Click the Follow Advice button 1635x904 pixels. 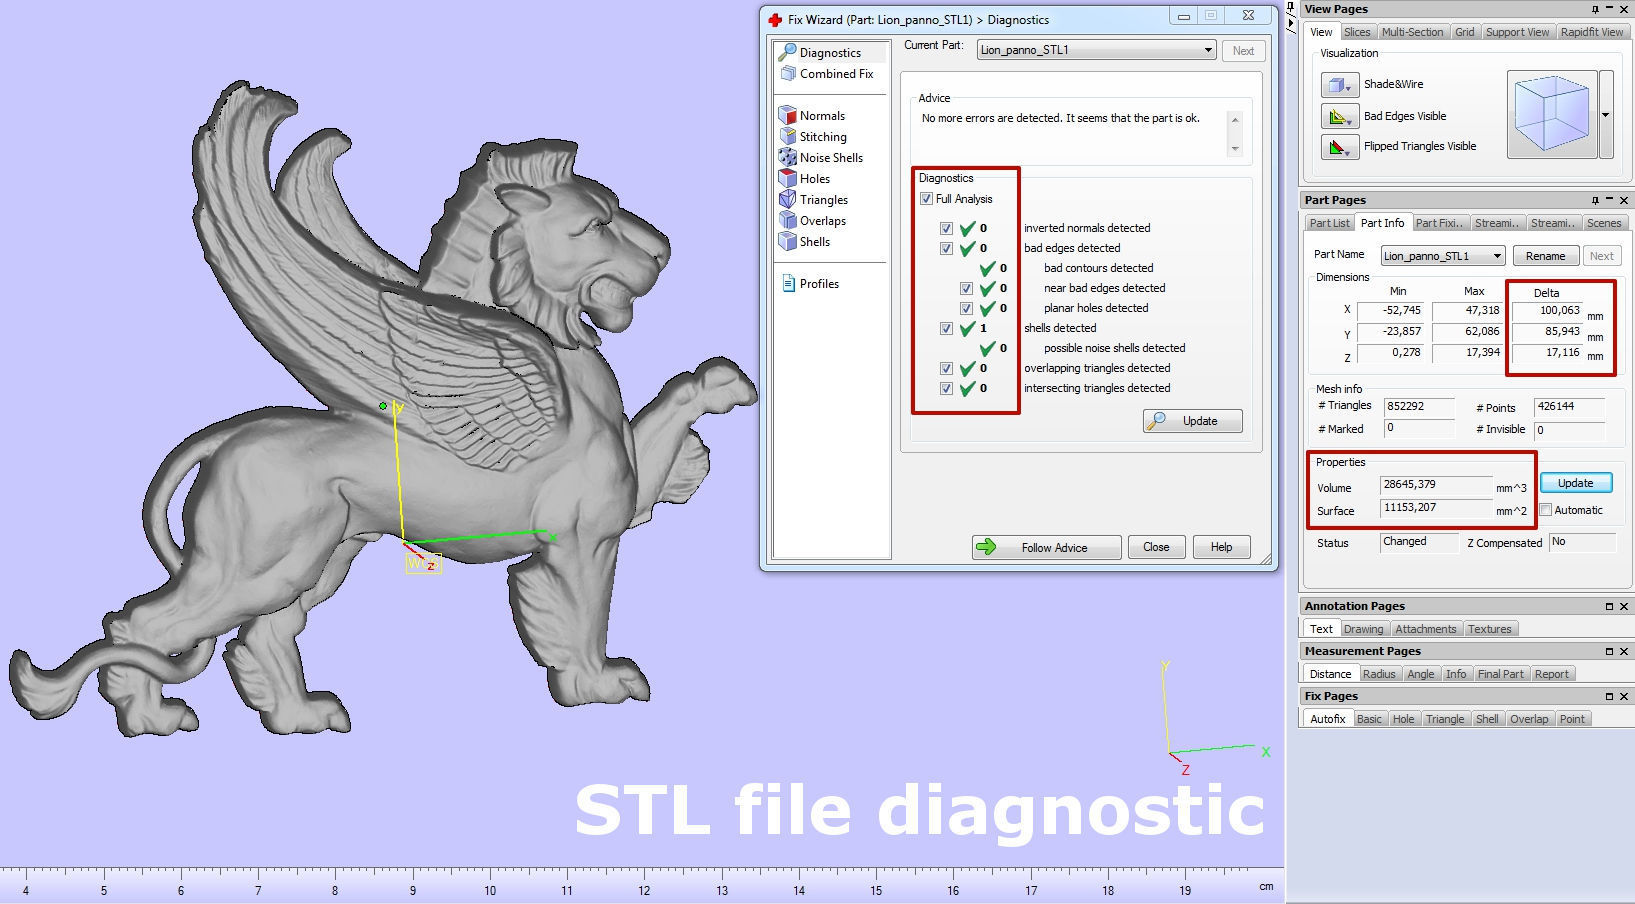coord(1046,547)
